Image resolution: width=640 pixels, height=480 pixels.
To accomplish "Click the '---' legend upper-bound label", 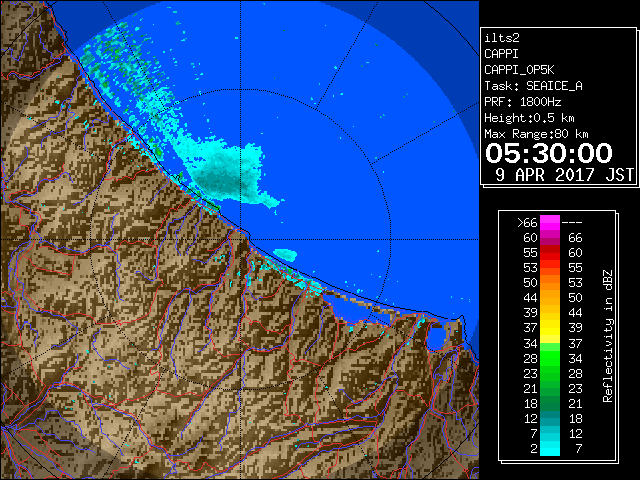I will pos(572,223).
